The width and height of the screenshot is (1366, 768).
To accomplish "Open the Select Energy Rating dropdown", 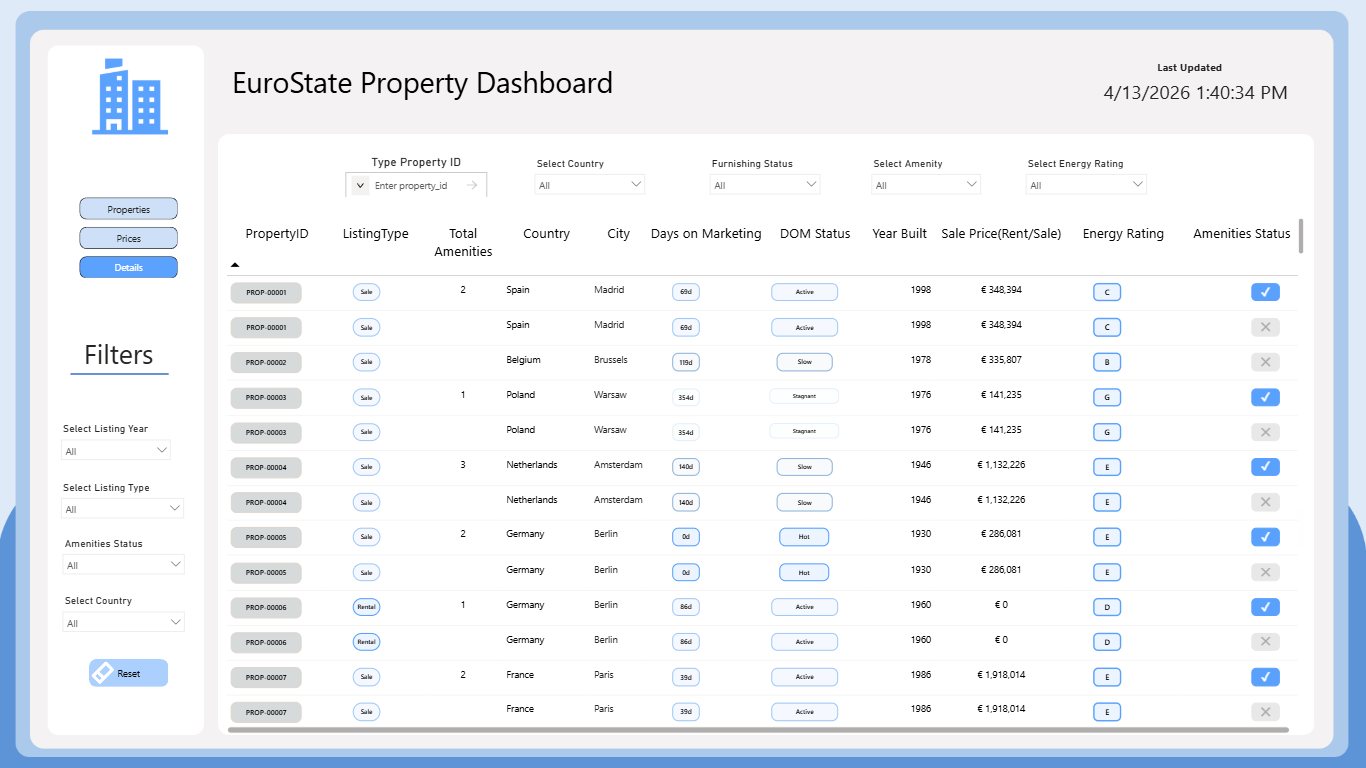I will 1086,185.
